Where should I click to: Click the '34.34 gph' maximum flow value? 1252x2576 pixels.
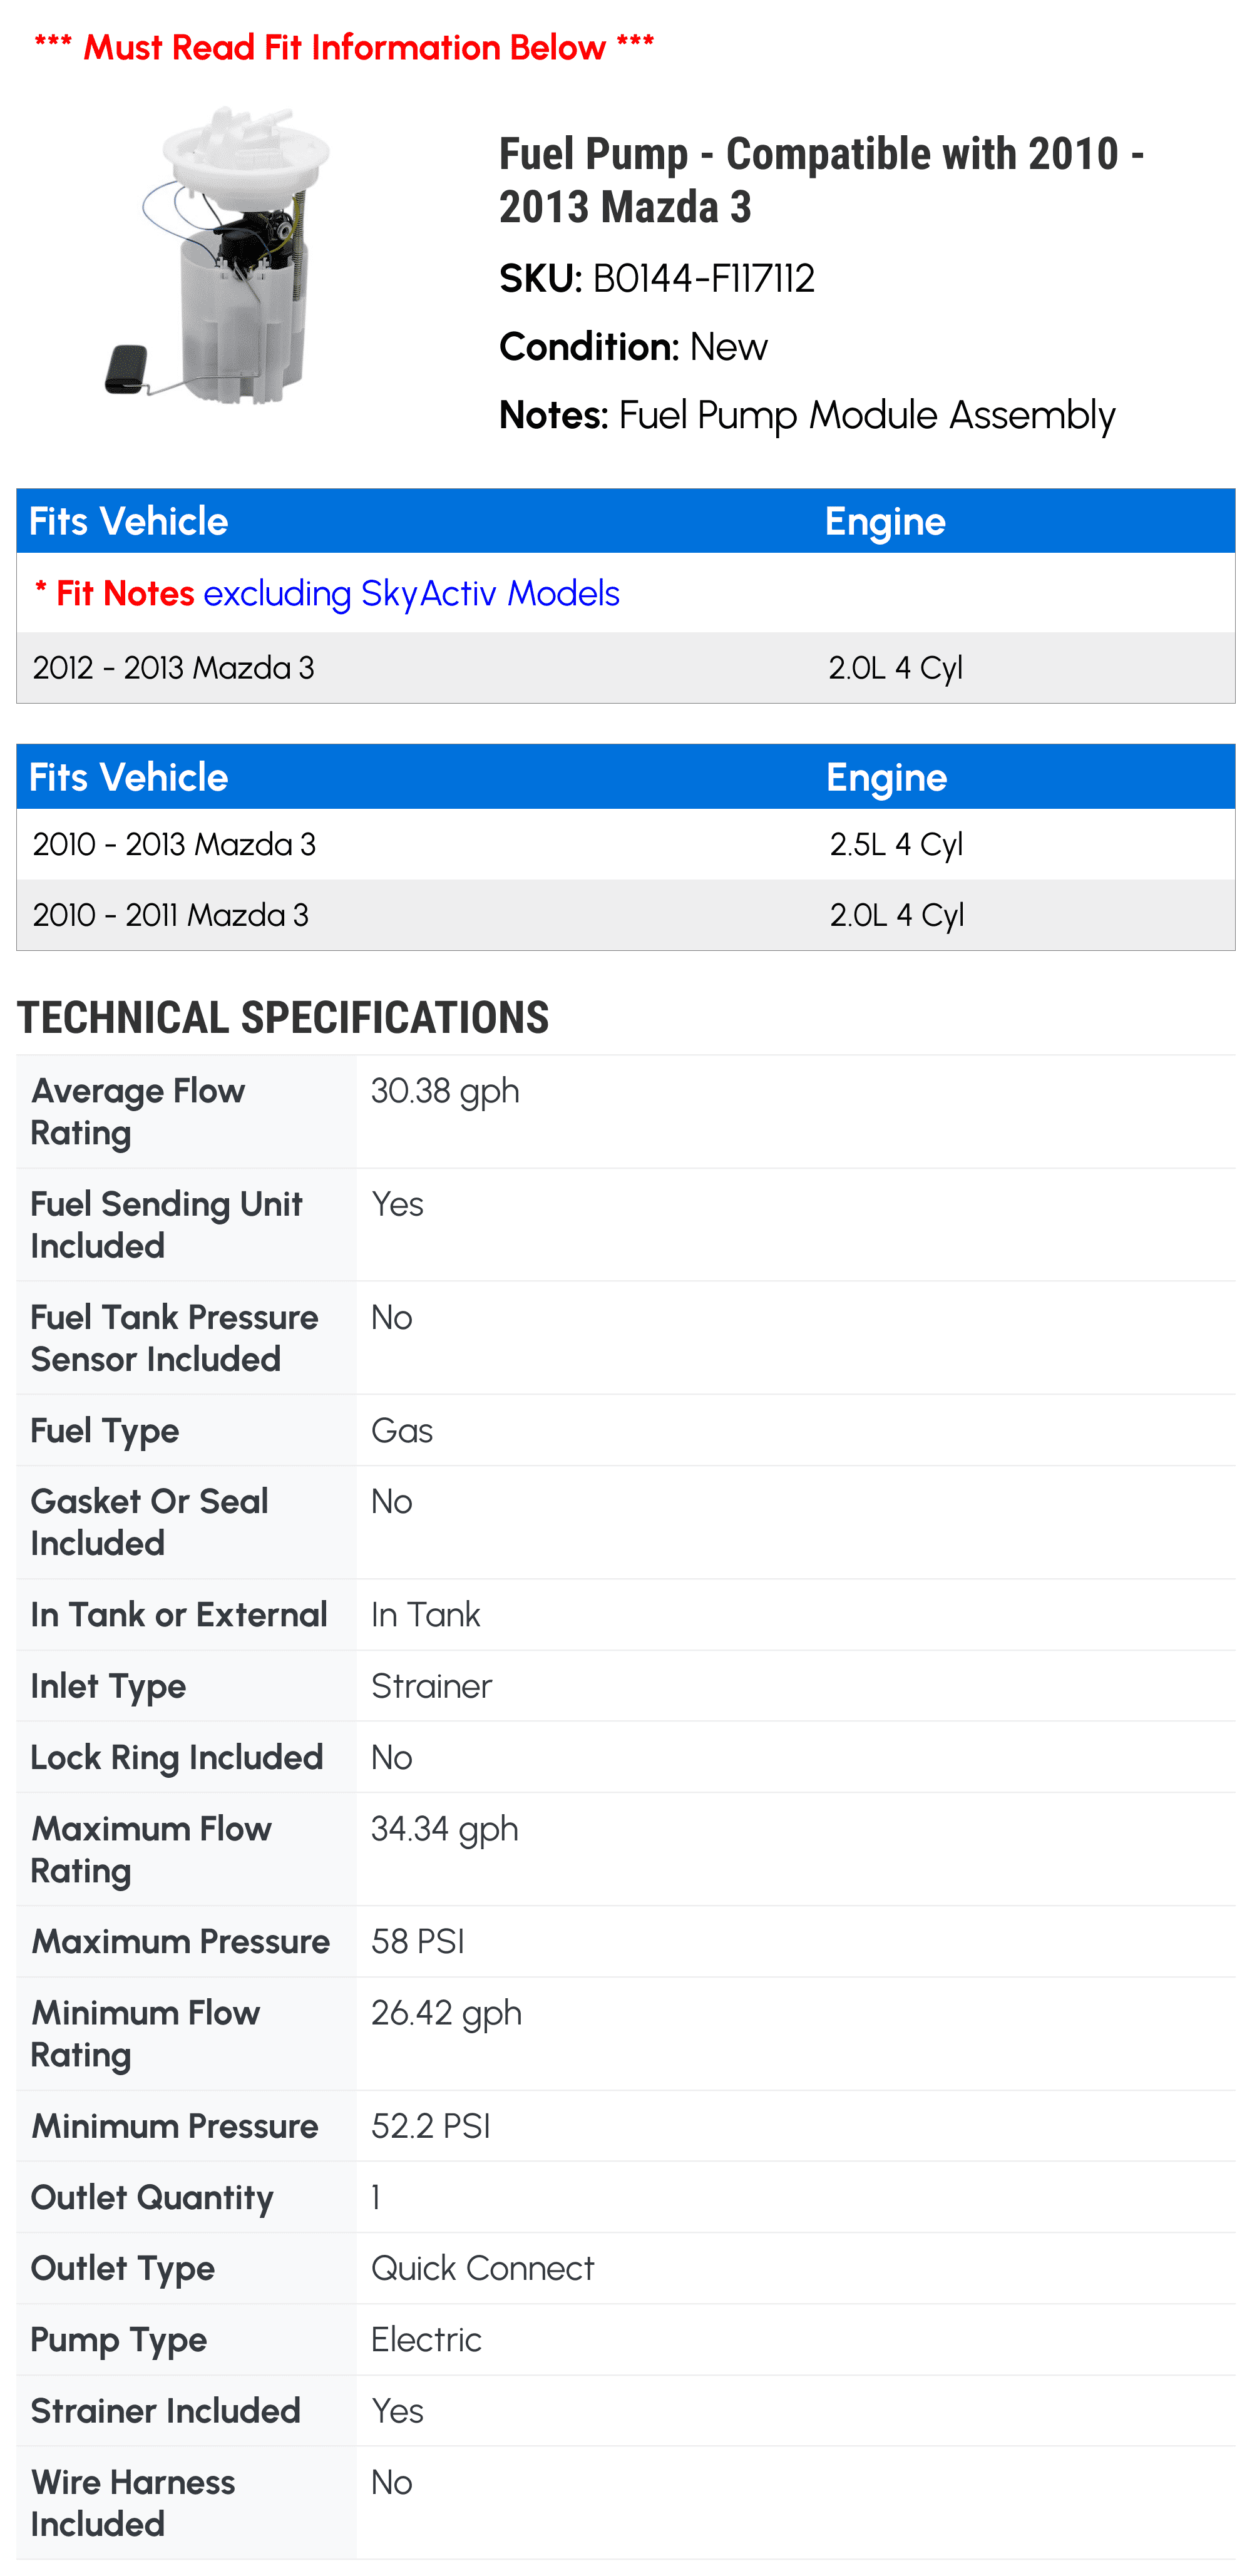[x=444, y=1829]
